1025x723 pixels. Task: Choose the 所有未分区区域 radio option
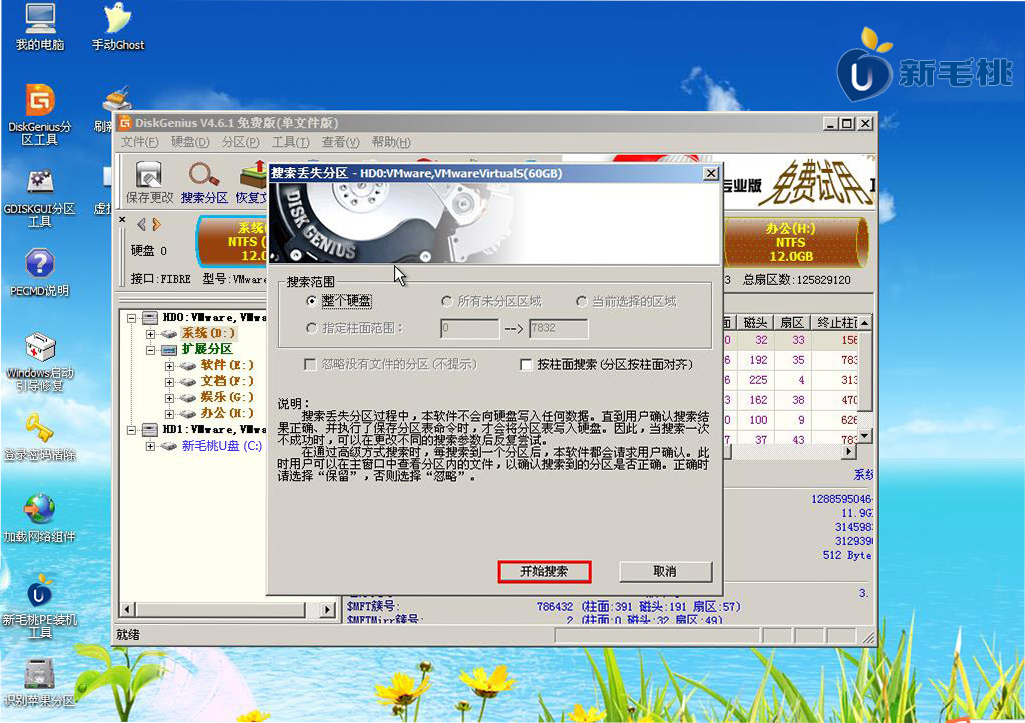492,301
